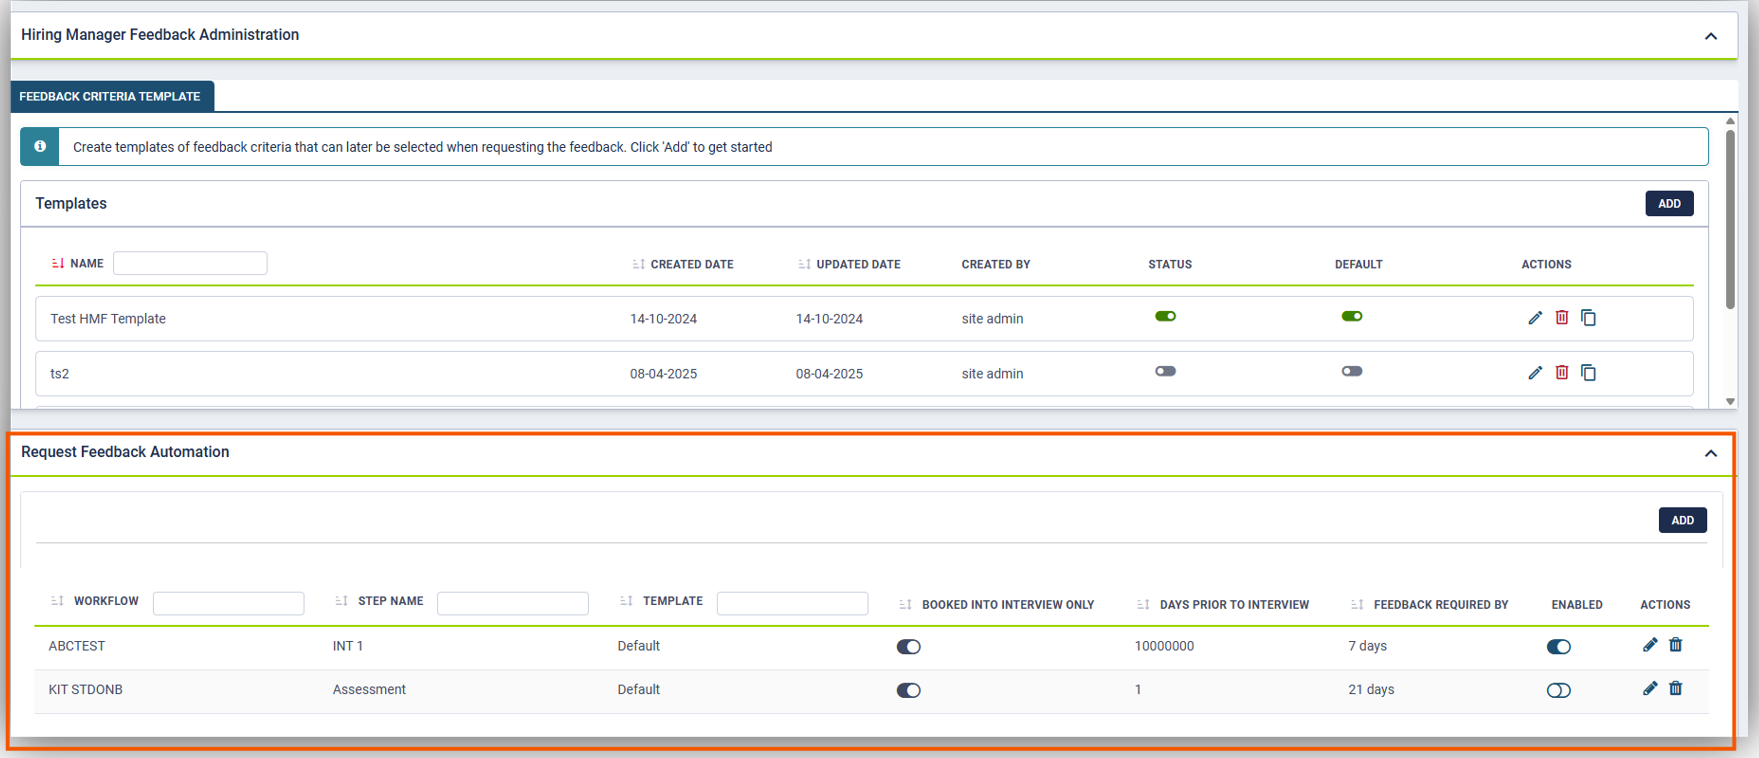Click the Enabled column header
Viewport: 1759px width, 758px height.
(x=1577, y=605)
